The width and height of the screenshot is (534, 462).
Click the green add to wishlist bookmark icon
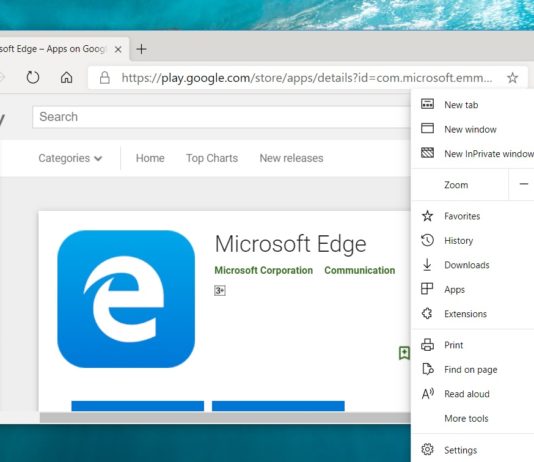click(404, 353)
